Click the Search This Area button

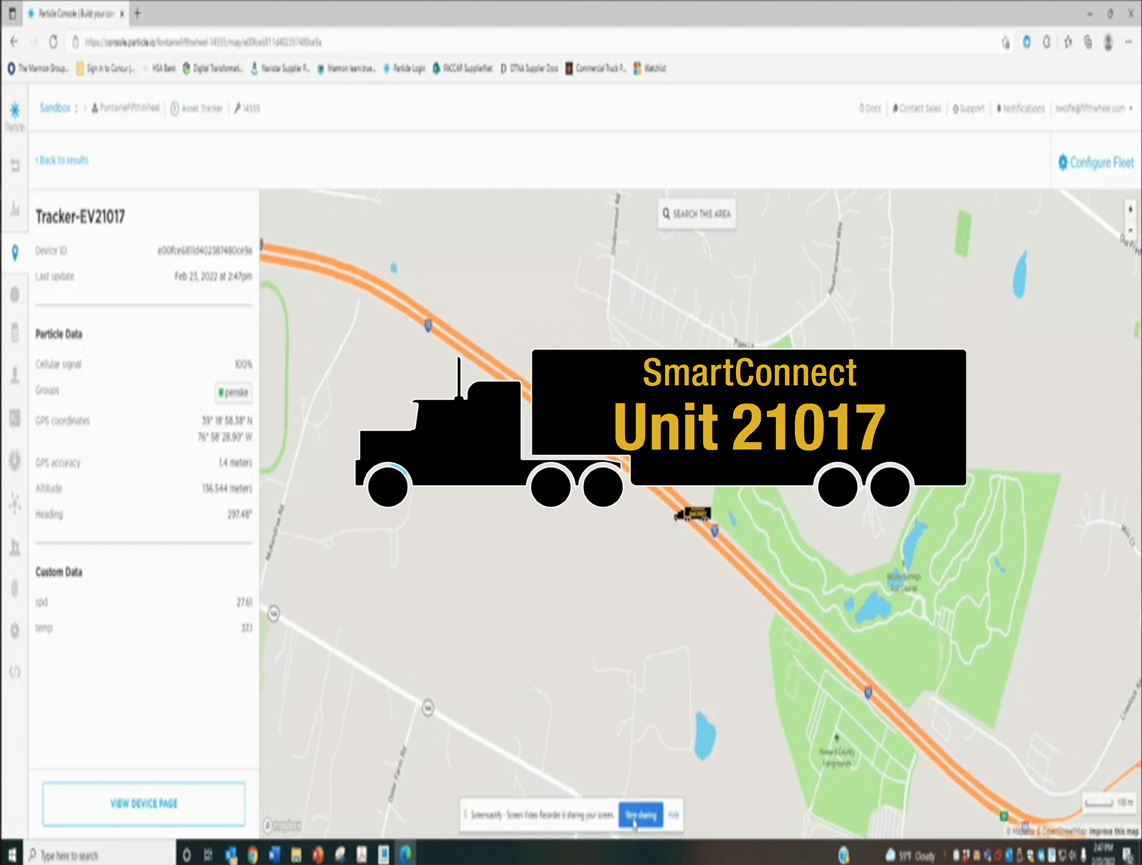697,214
